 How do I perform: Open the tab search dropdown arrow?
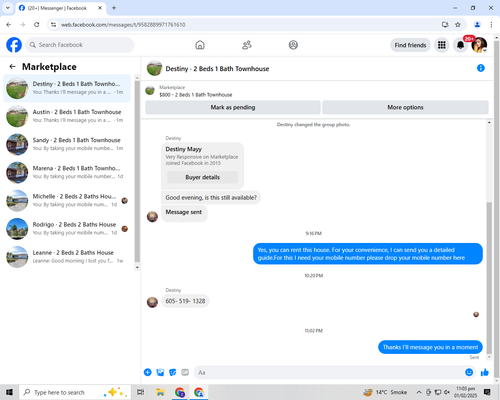(8, 8)
